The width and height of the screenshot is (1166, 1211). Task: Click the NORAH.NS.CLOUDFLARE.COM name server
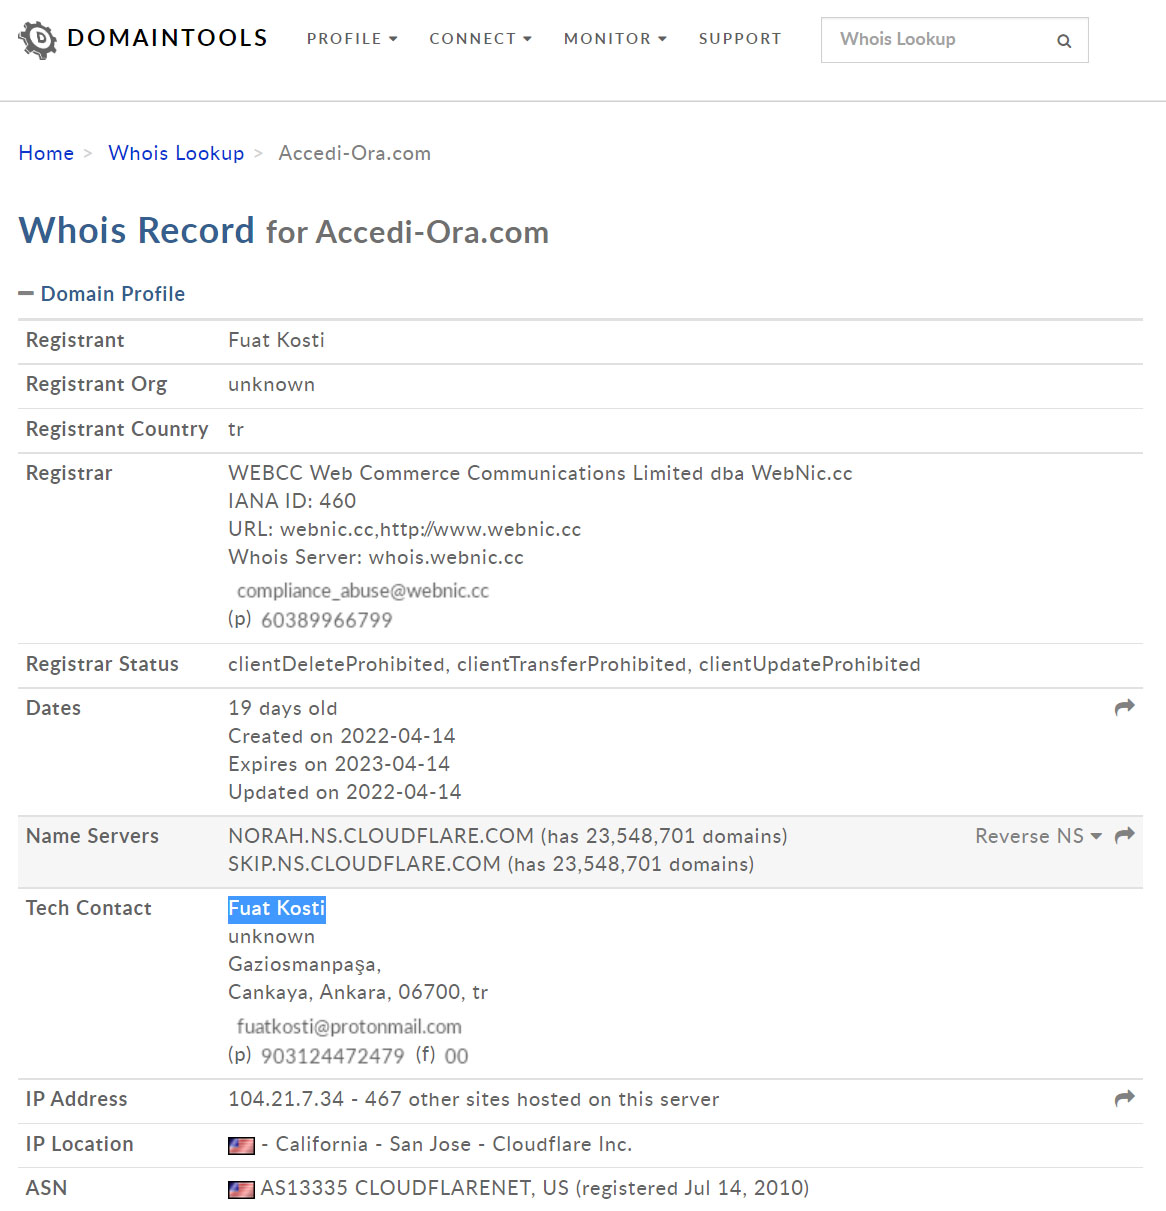click(381, 836)
